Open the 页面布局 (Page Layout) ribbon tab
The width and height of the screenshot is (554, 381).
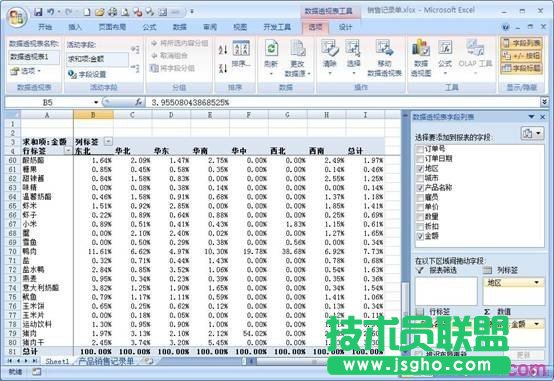coord(112,27)
